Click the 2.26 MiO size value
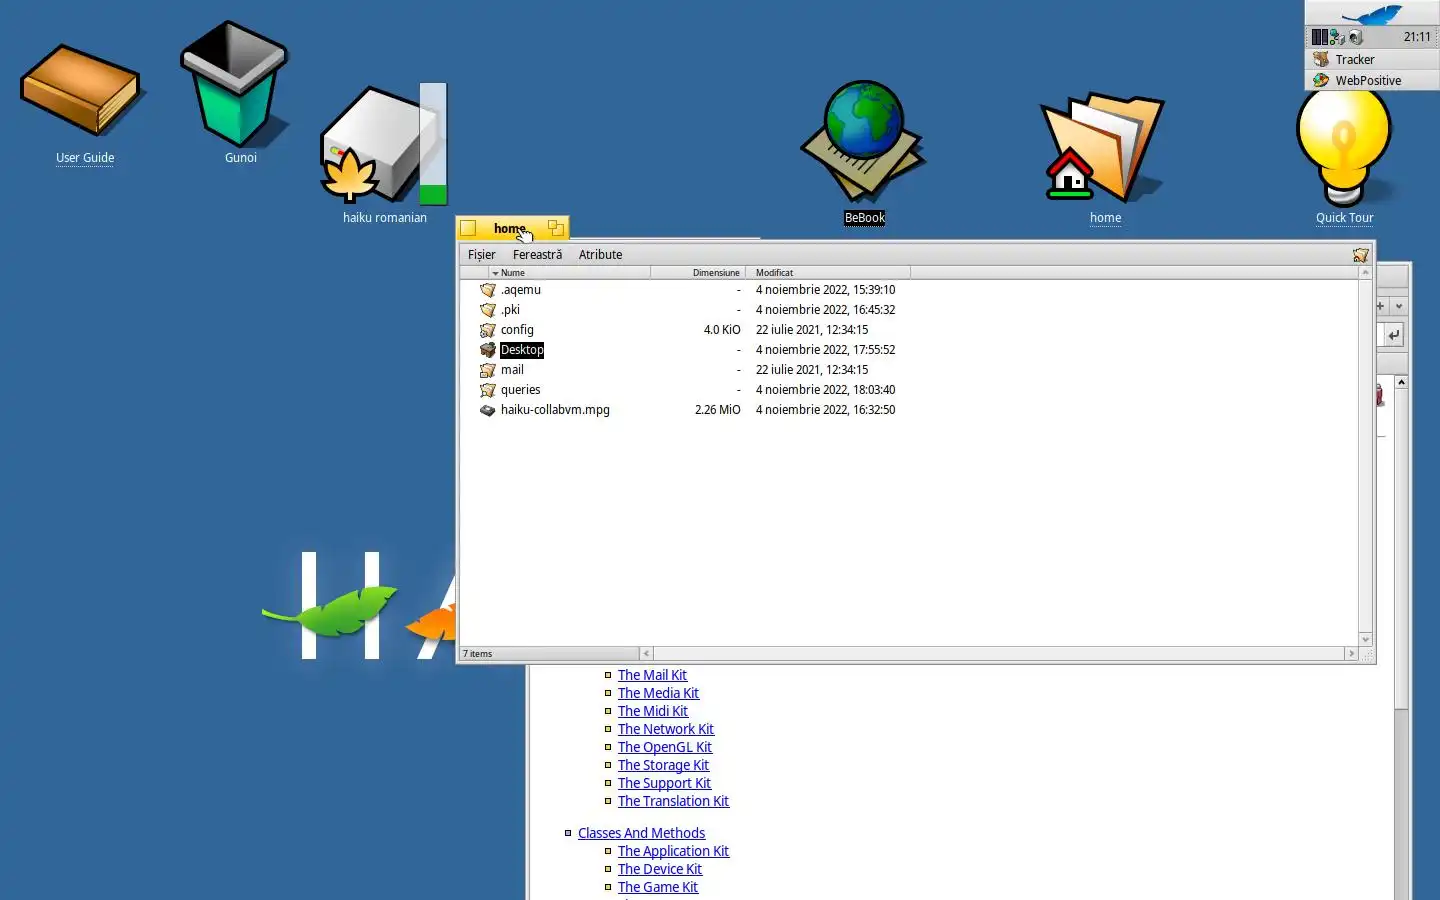 718,410
